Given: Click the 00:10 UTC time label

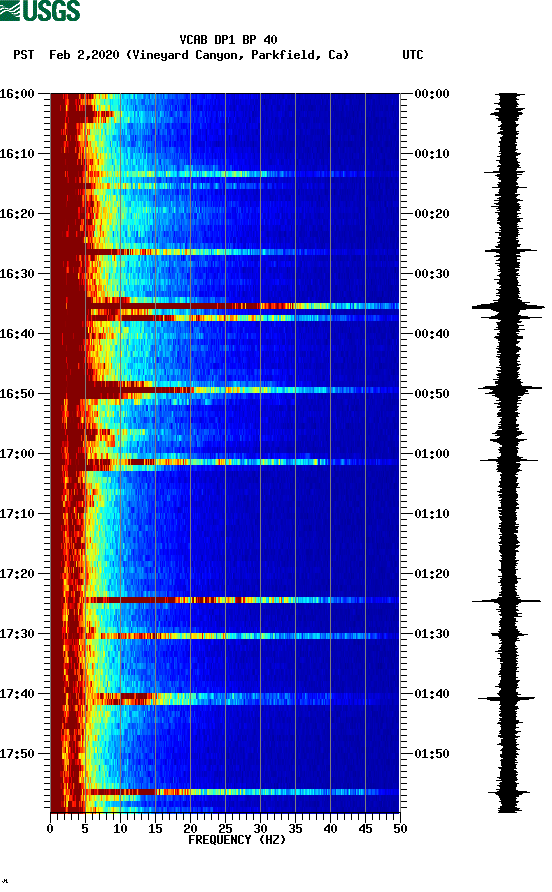Looking at the screenshot, I should (432, 154).
